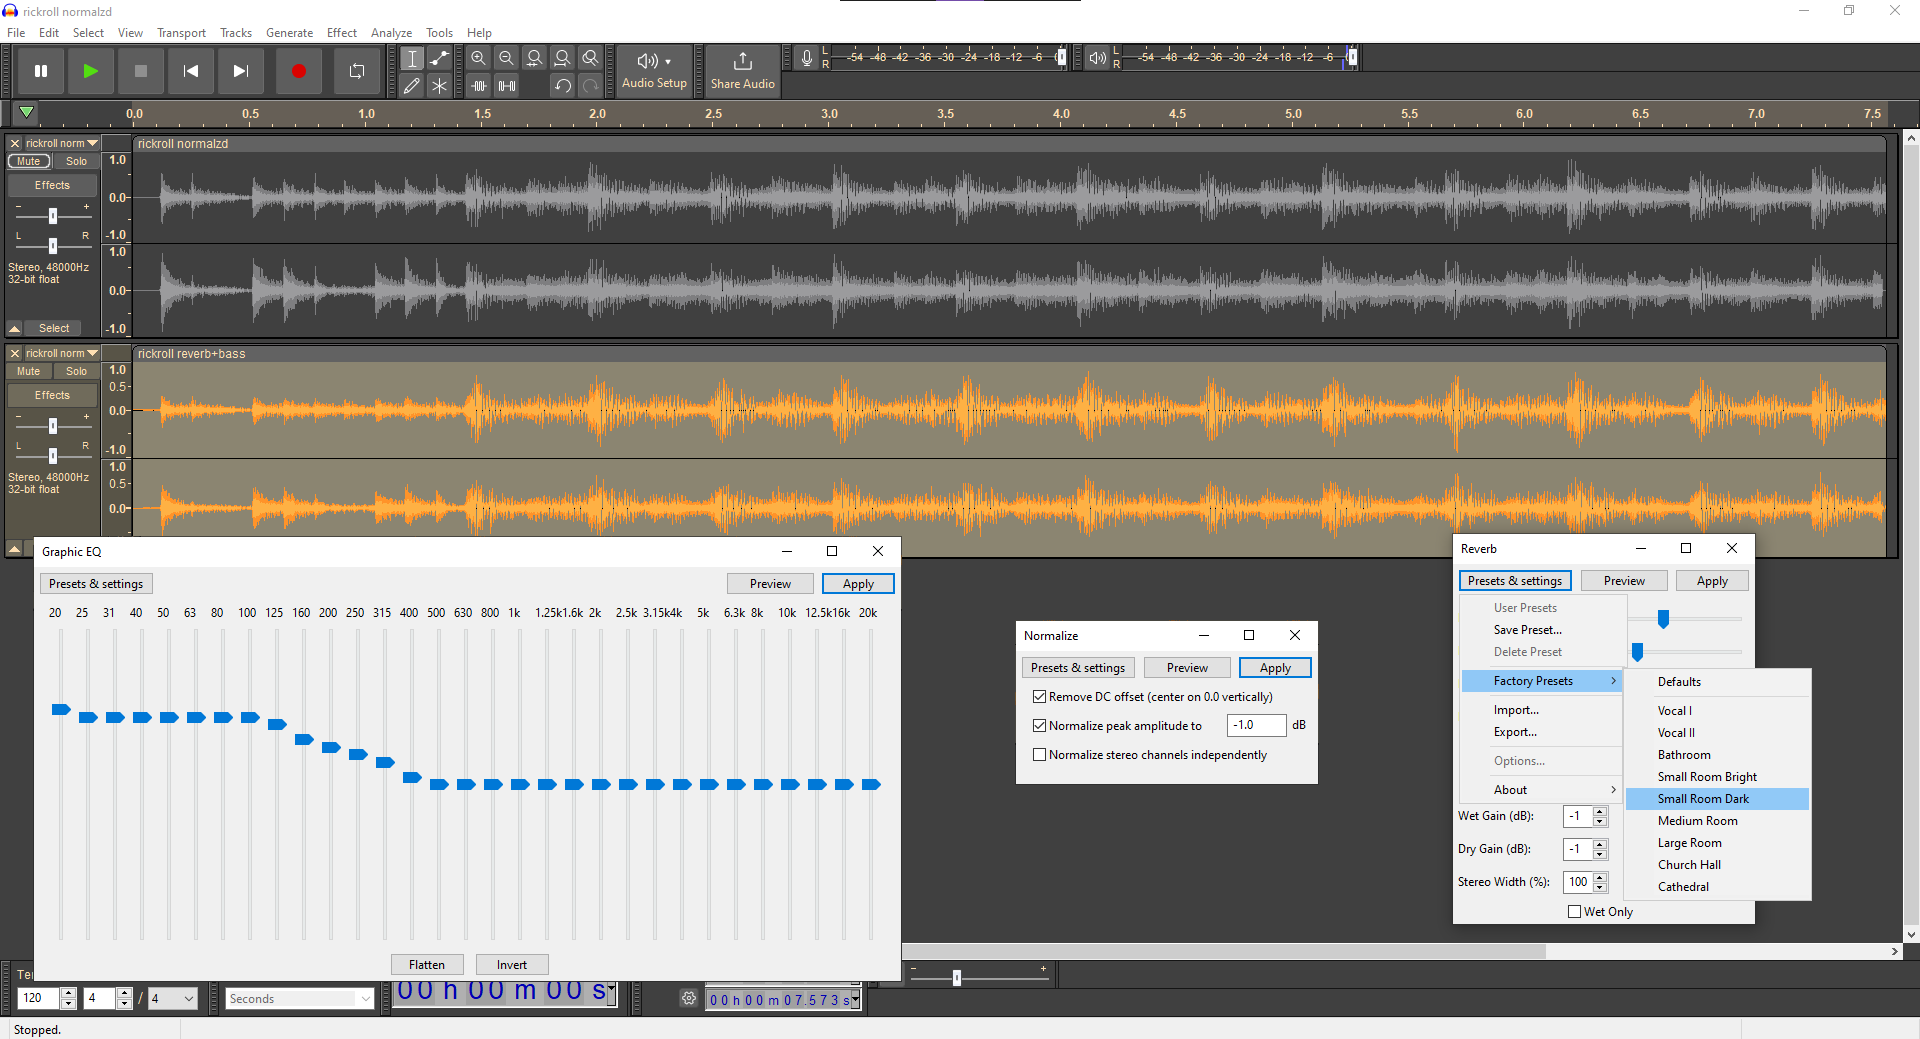The width and height of the screenshot is (1920, 1039).
Task: Click the Silence audio selection icon
Action: pyautogui.click(x=507, y=86)
